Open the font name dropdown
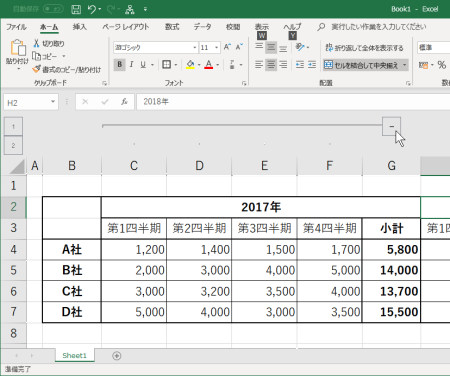This screenshot has width=450, height=376. (195, 48)
